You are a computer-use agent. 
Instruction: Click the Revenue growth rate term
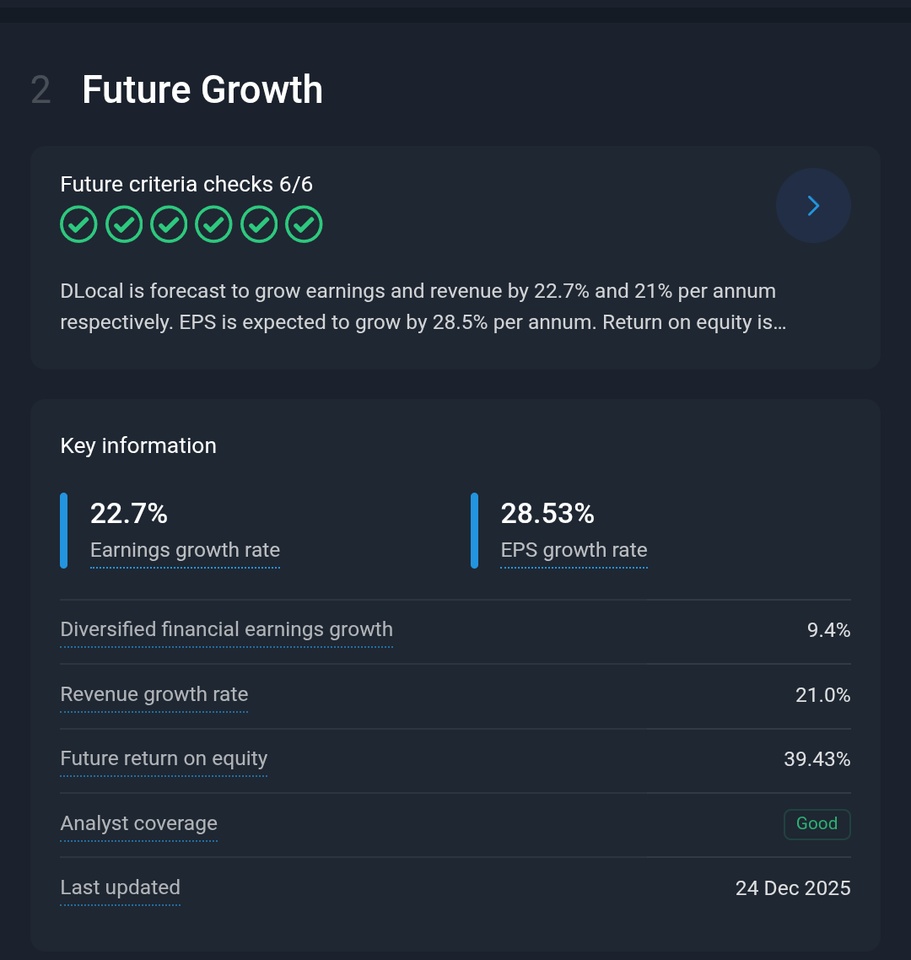(154, 695)
